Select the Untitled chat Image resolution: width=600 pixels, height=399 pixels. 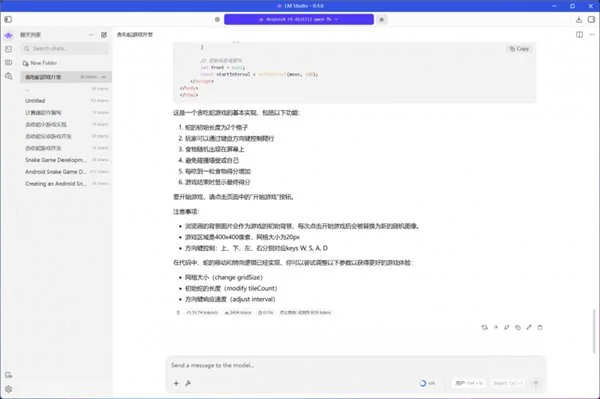(66, 101)
